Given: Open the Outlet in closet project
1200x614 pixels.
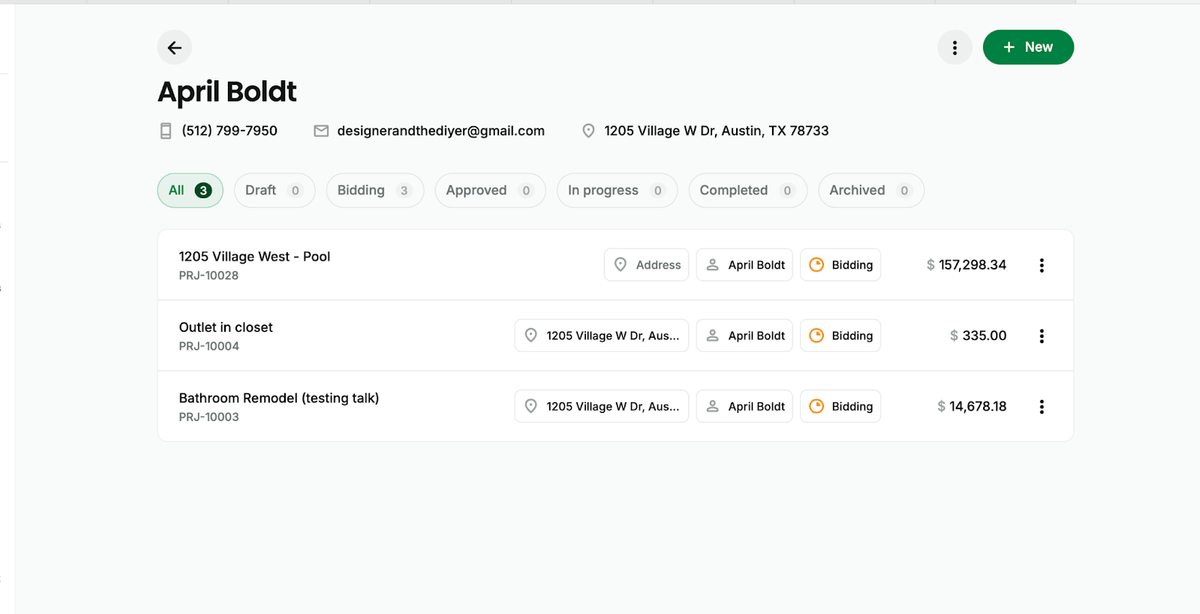Looking at the screenshot, I should tap(226, 328).
